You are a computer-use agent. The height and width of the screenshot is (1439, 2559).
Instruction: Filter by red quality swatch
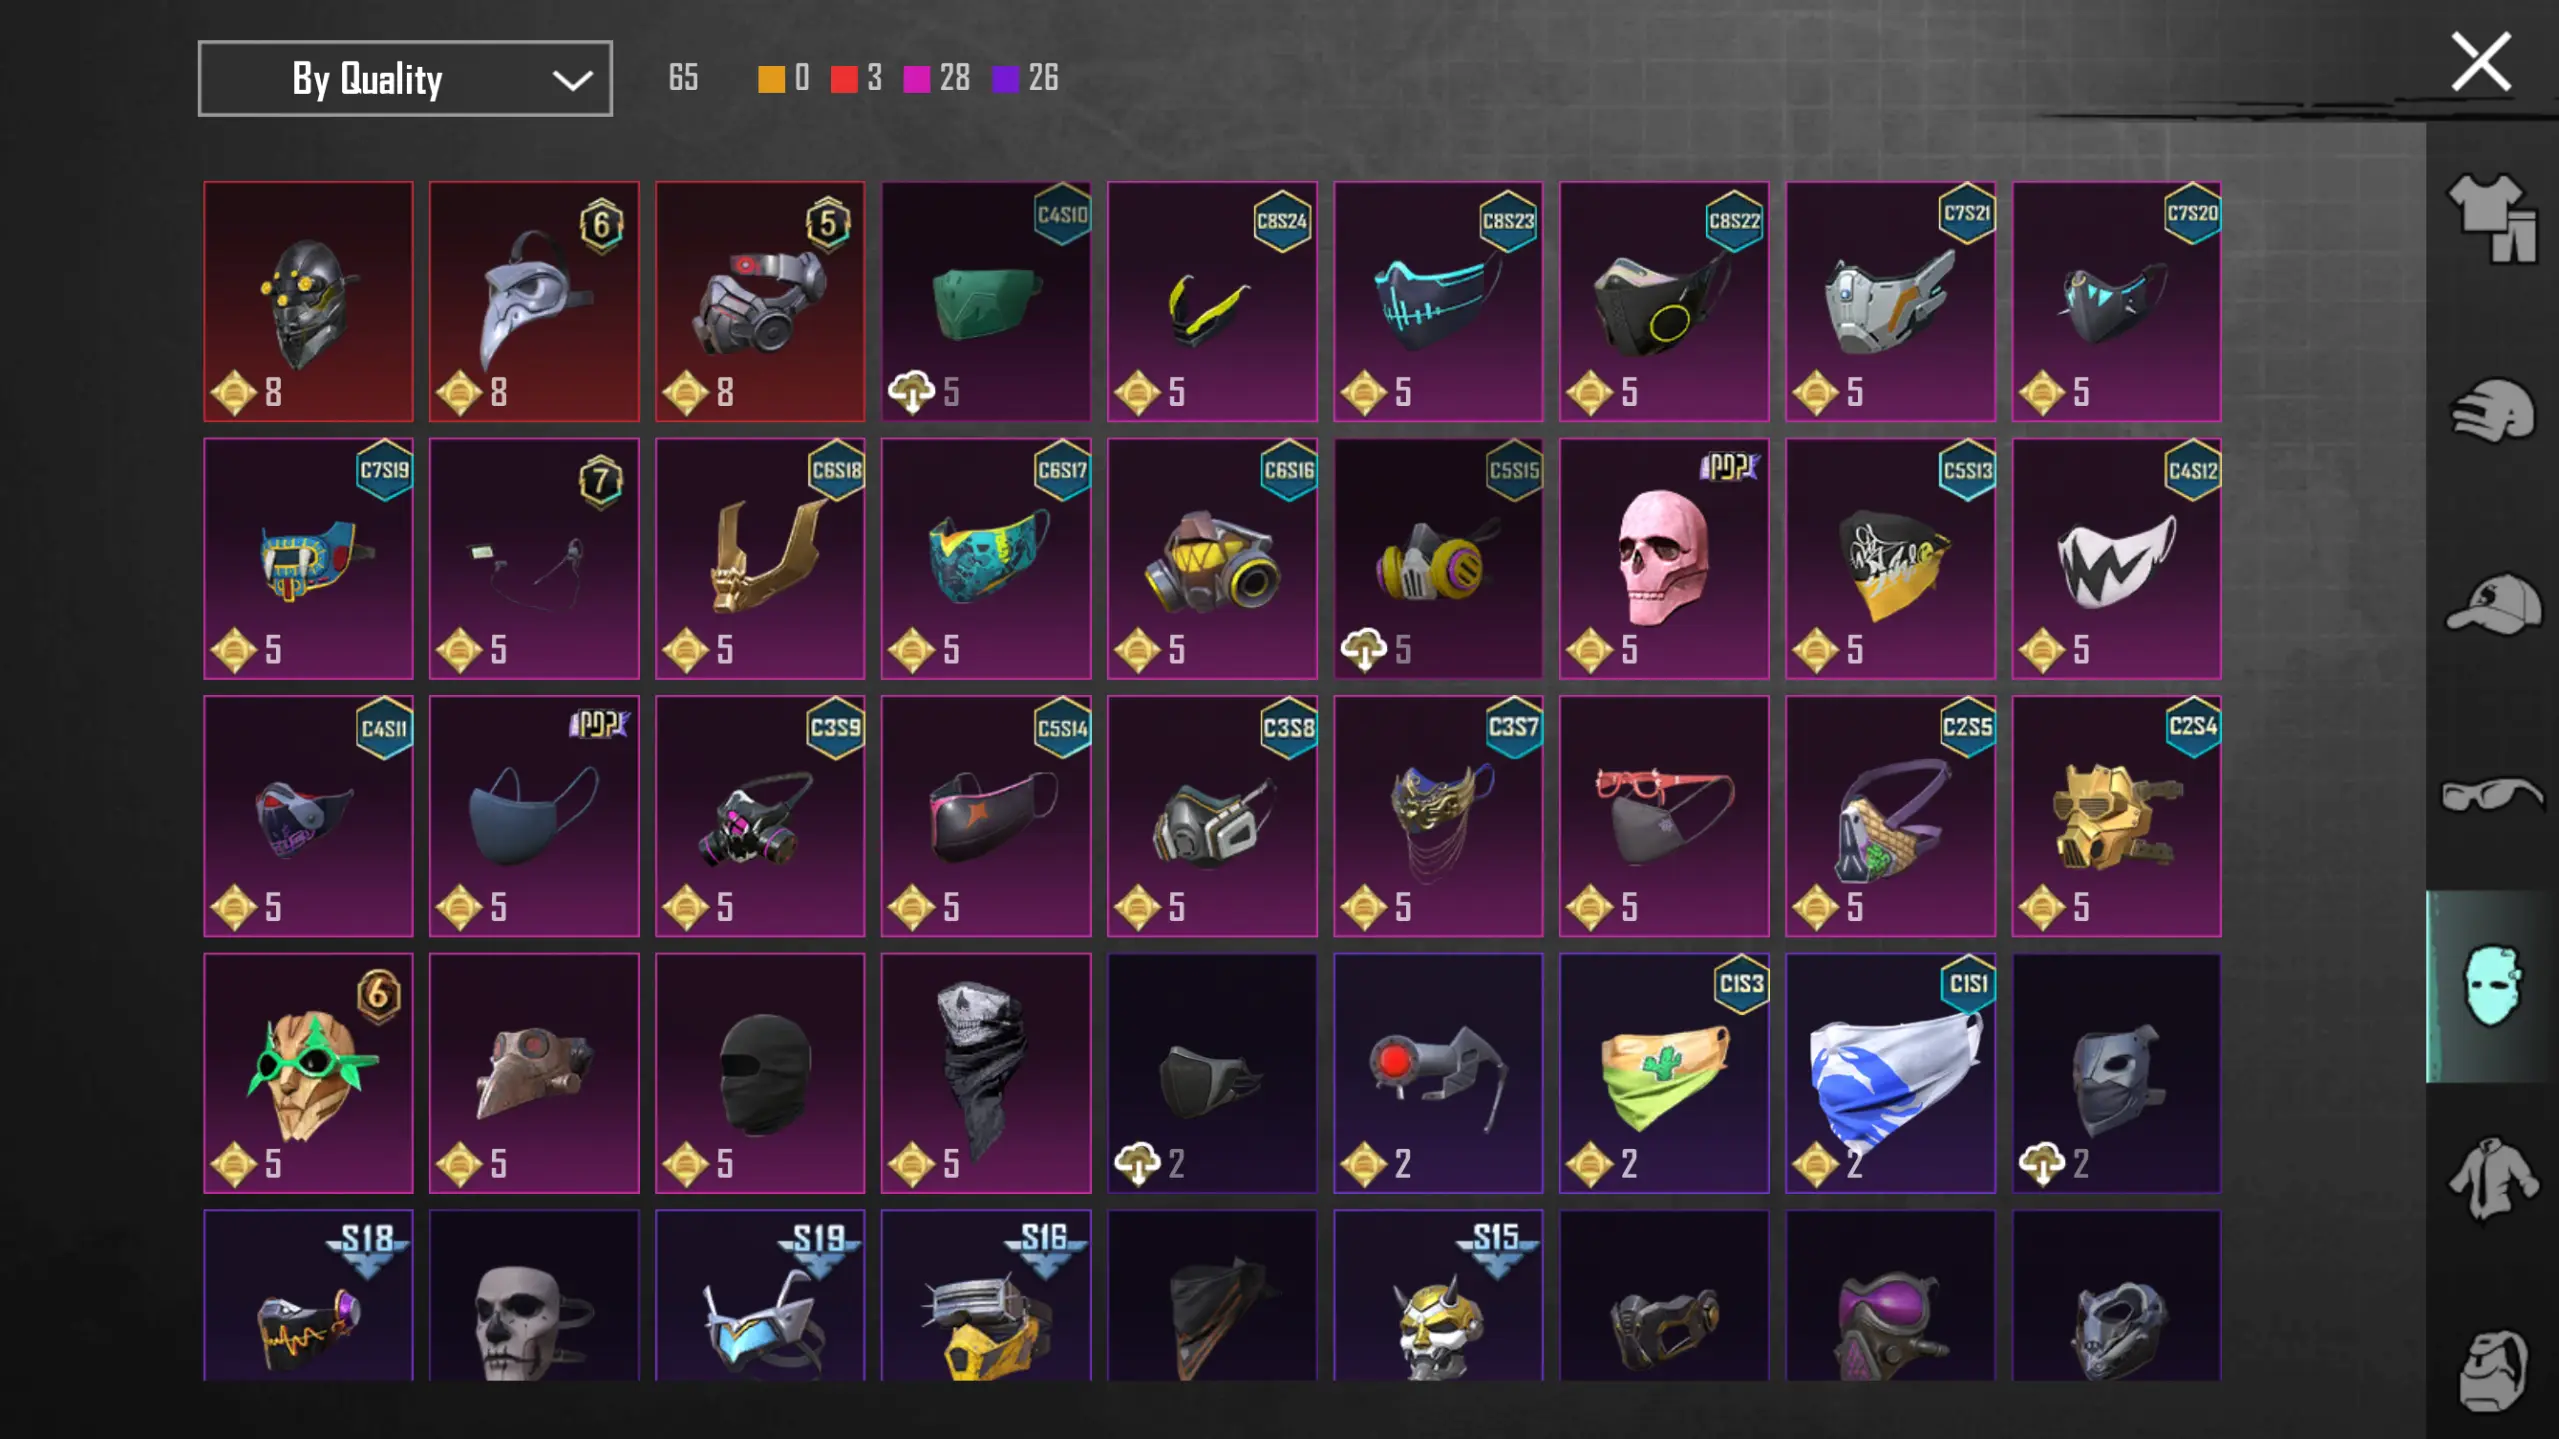click(844, 79)
